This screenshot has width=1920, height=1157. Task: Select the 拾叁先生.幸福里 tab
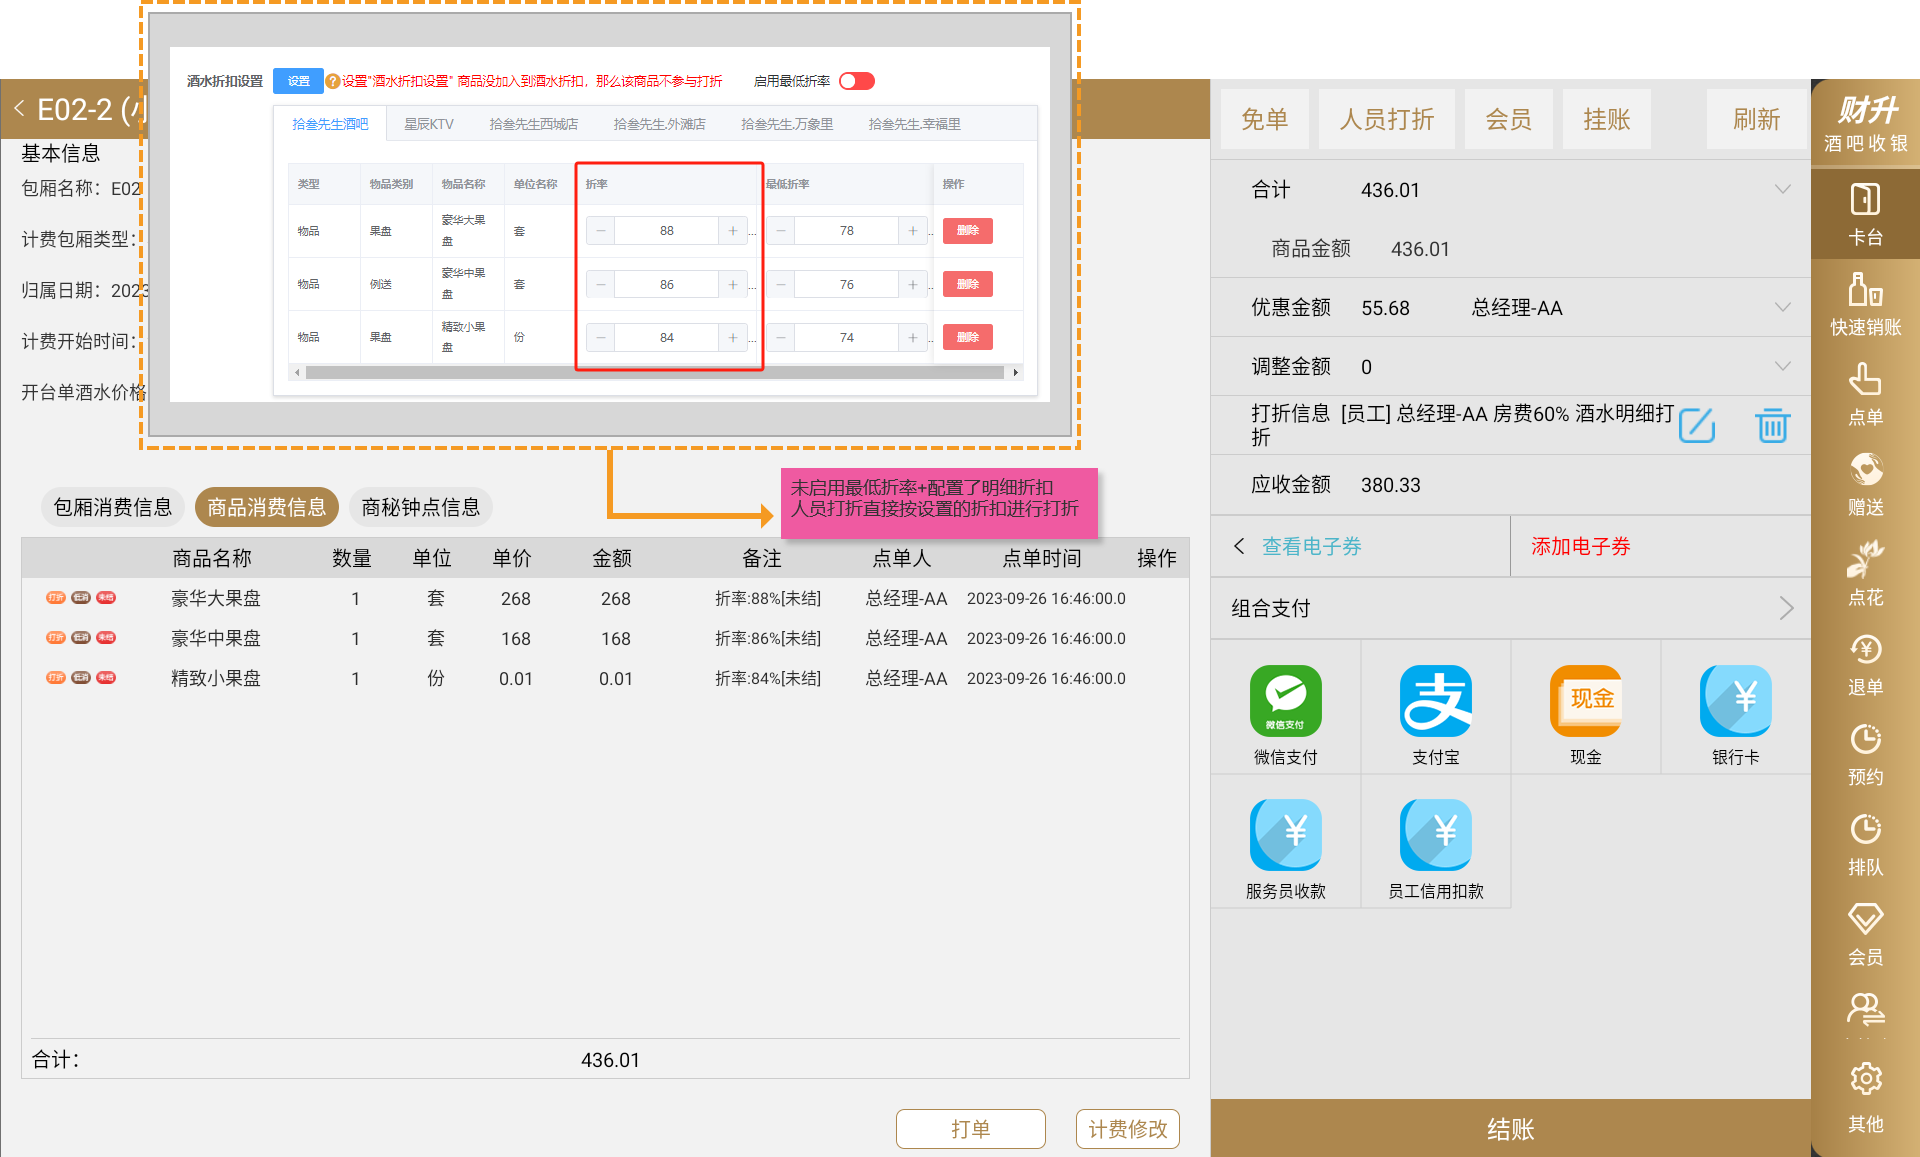(914, 124)
